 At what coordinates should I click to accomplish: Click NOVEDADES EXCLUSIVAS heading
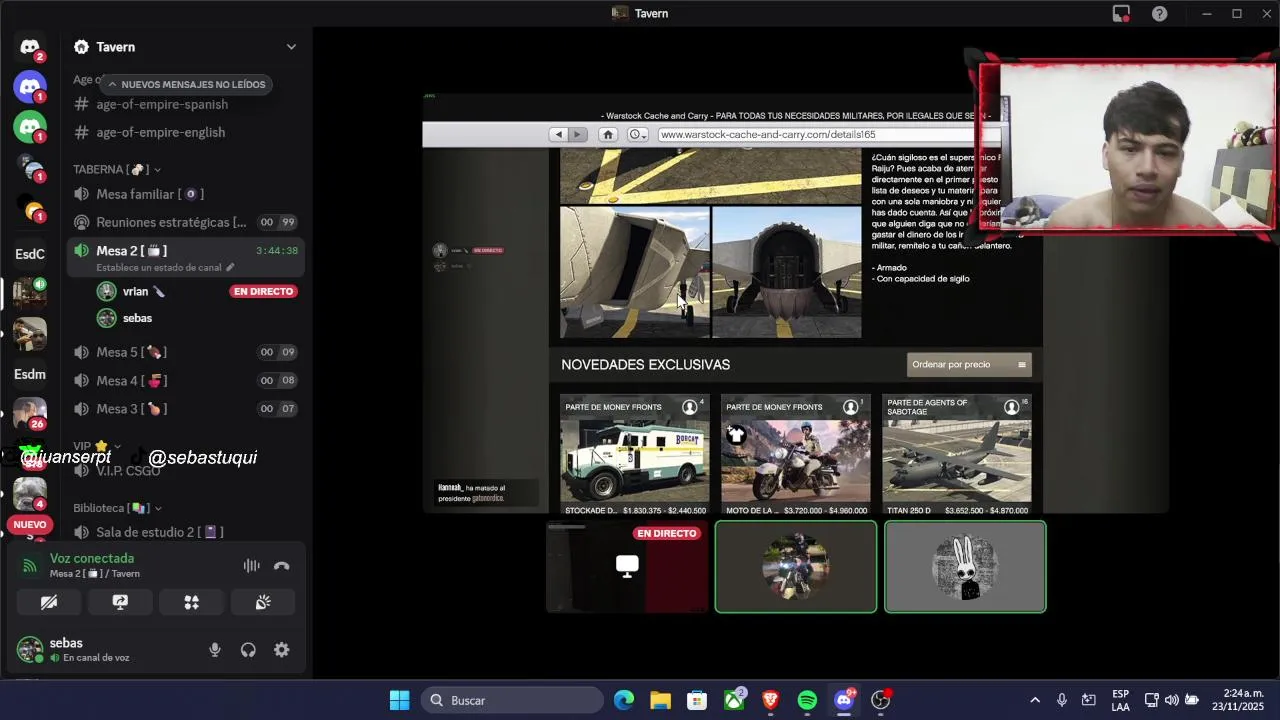pos(645,365)
